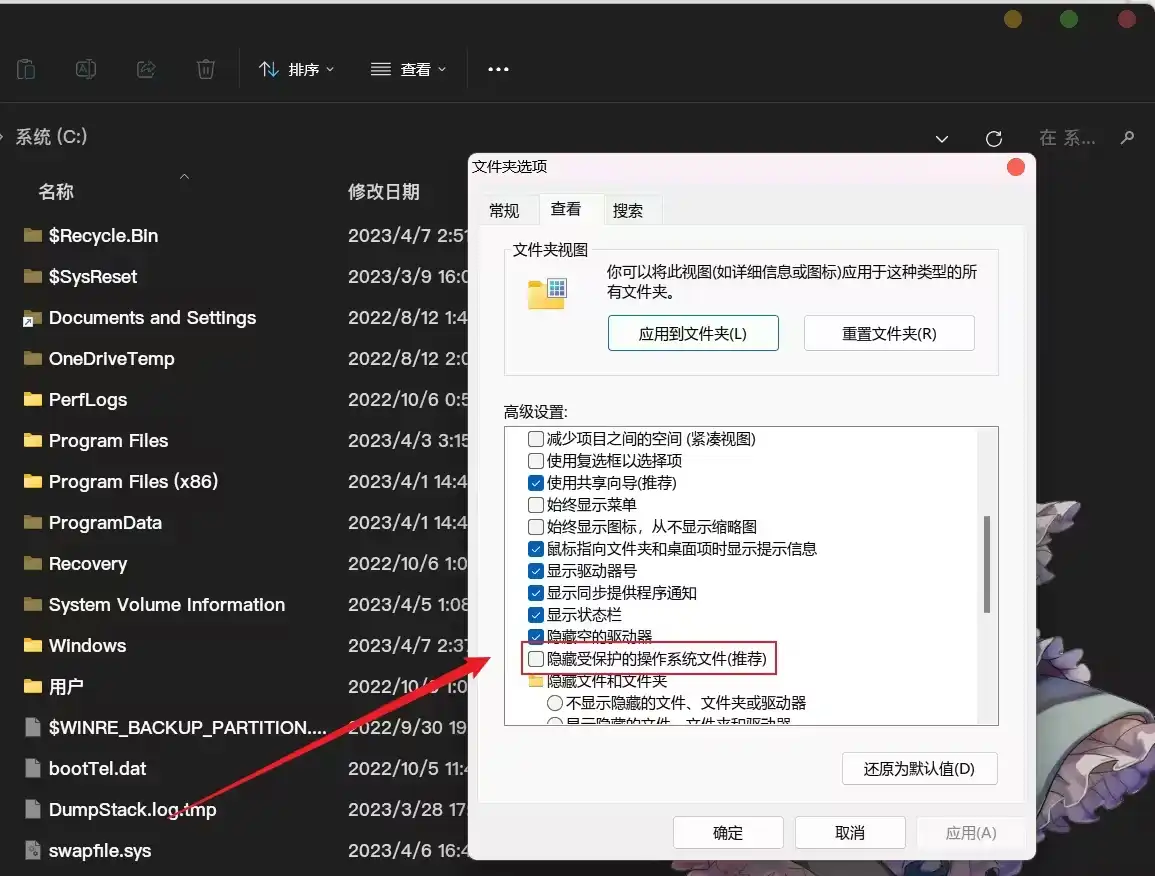1155x876 pixels.
Task: Click the 应用到文件夹(L) button
Action: (x=693, y=334)
